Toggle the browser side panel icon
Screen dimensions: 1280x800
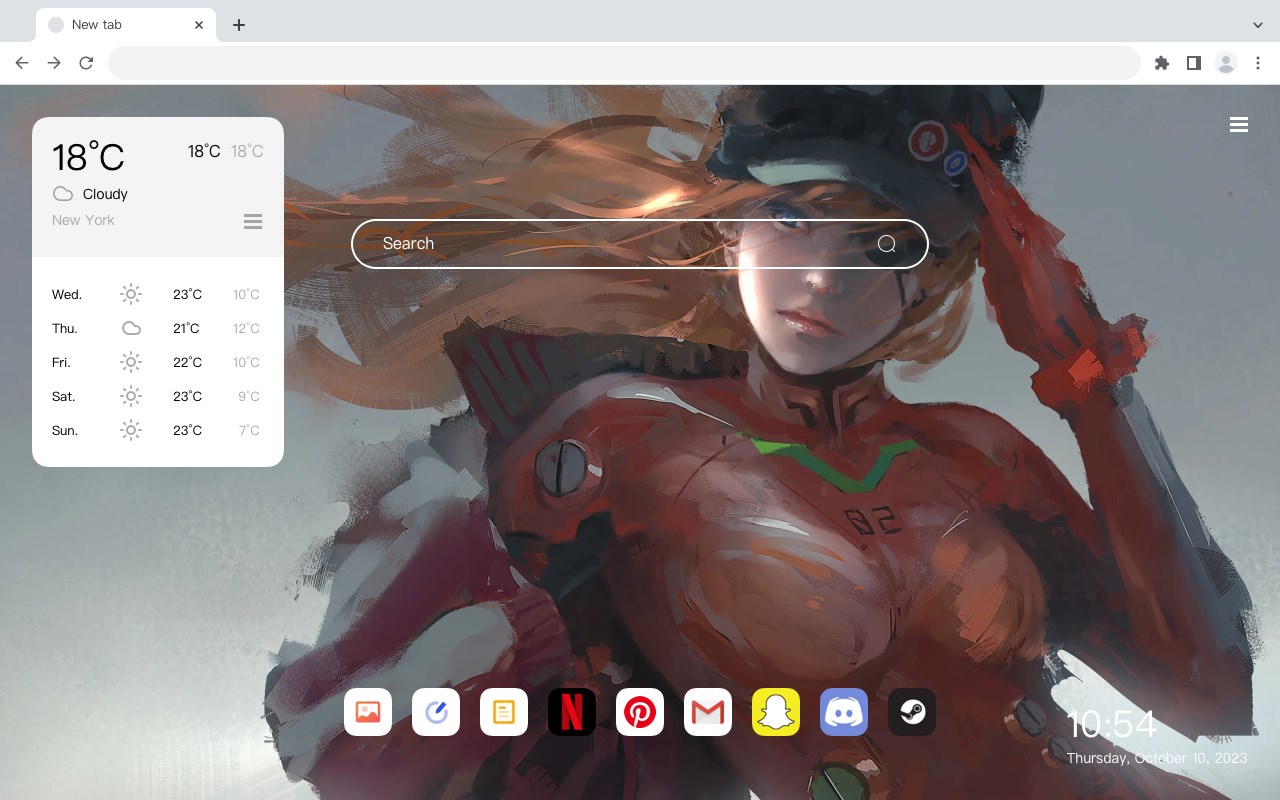[x=1193, y=63]
